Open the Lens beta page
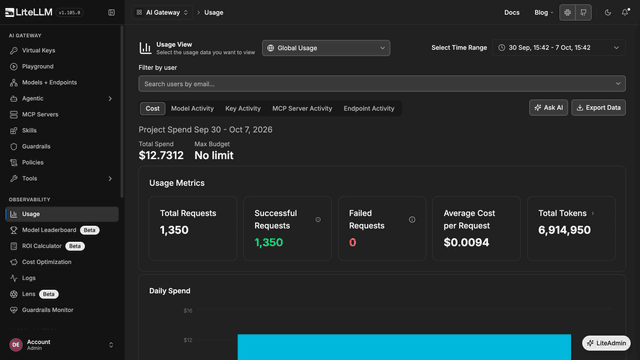The image size is (640, 360). click(x=61, y=294)
